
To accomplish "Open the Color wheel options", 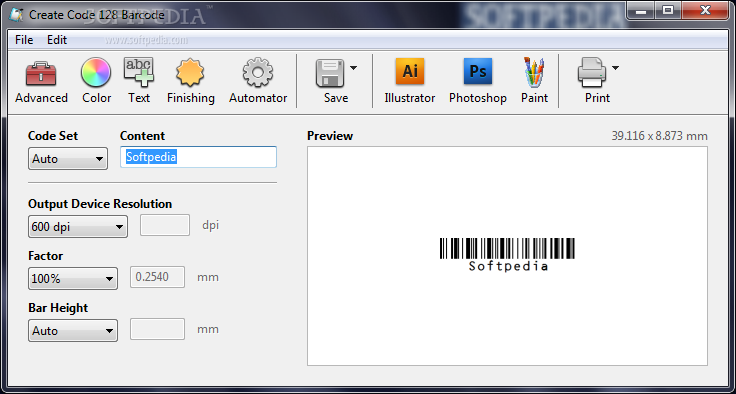I will pyautogui.click(x=96, y=81).
